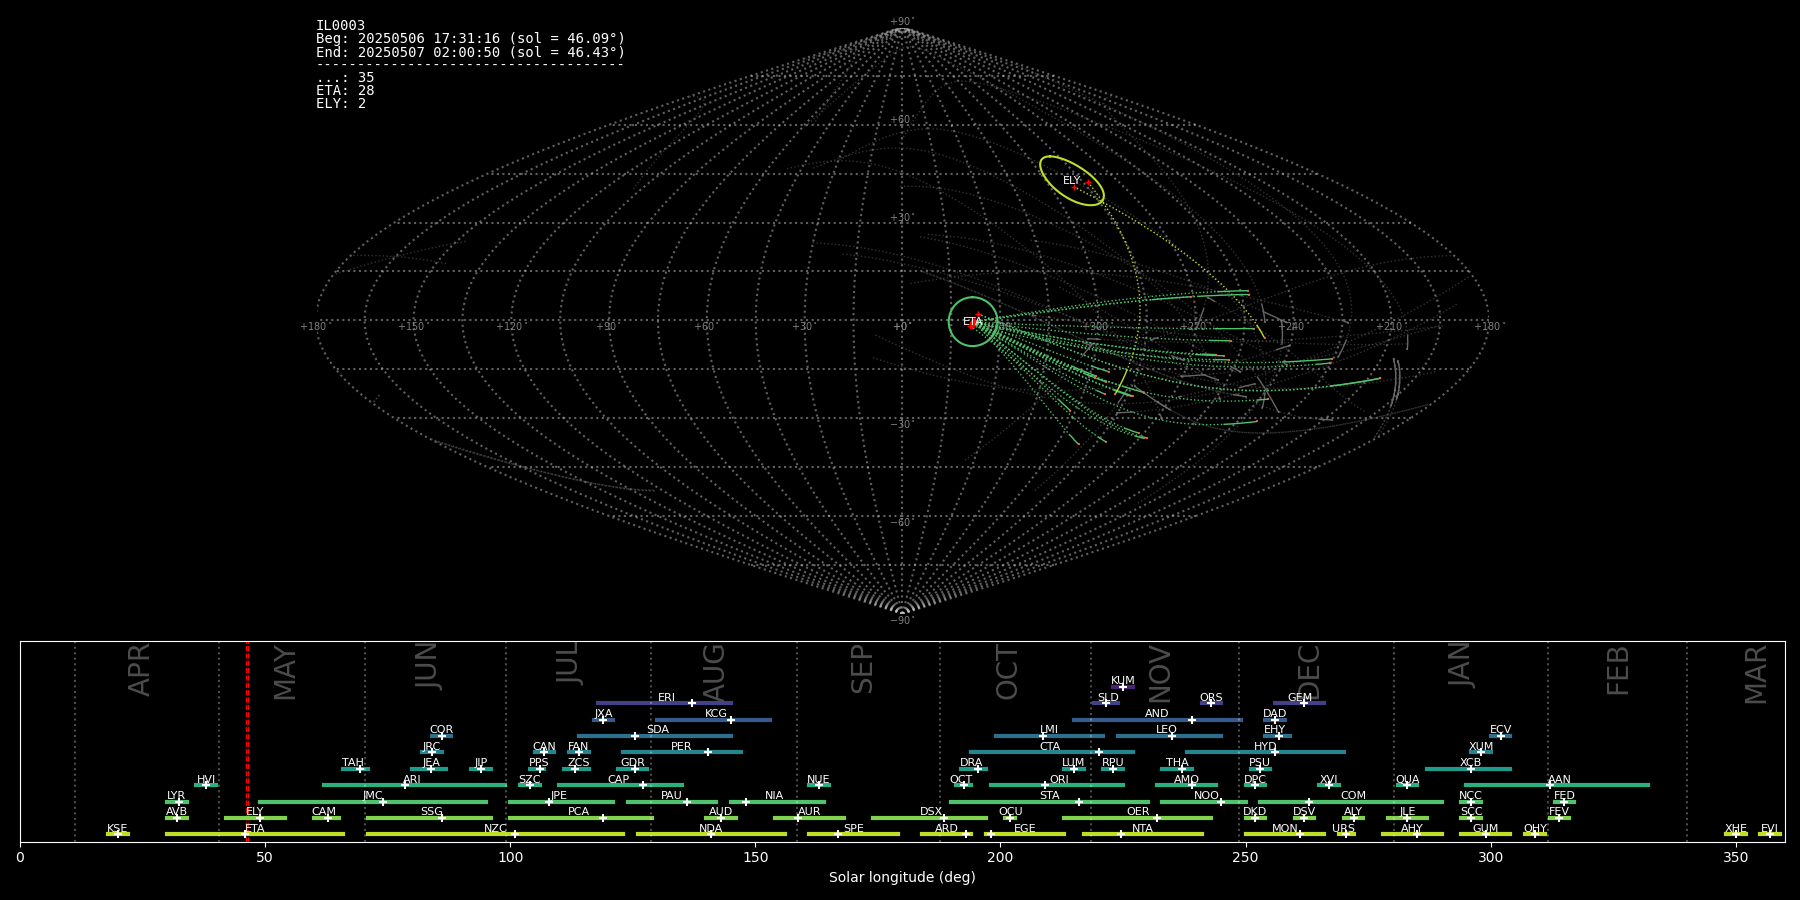The width and height of the screenshot is (1800, 900).
Task: Click the NTA shower label in timeline
Action: click(x=1142, y=829)
